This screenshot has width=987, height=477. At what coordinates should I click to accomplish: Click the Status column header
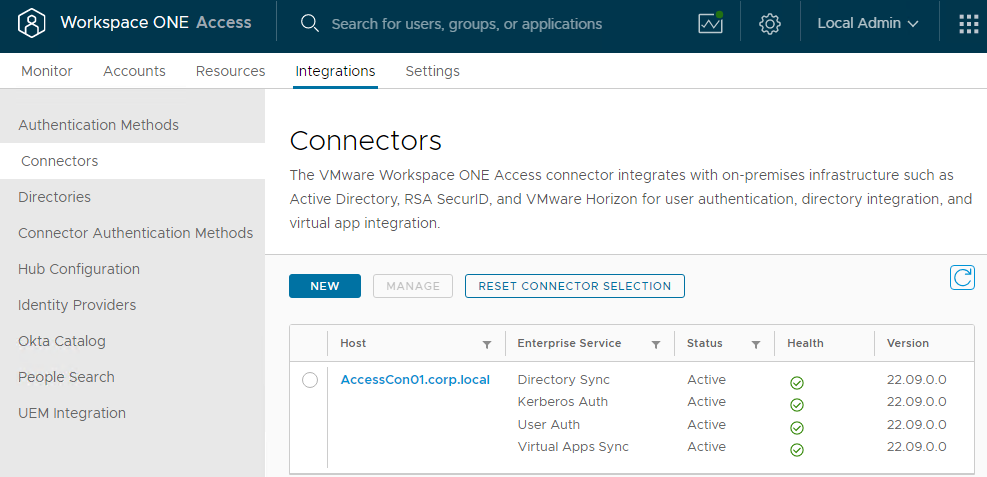pos(704,343)
